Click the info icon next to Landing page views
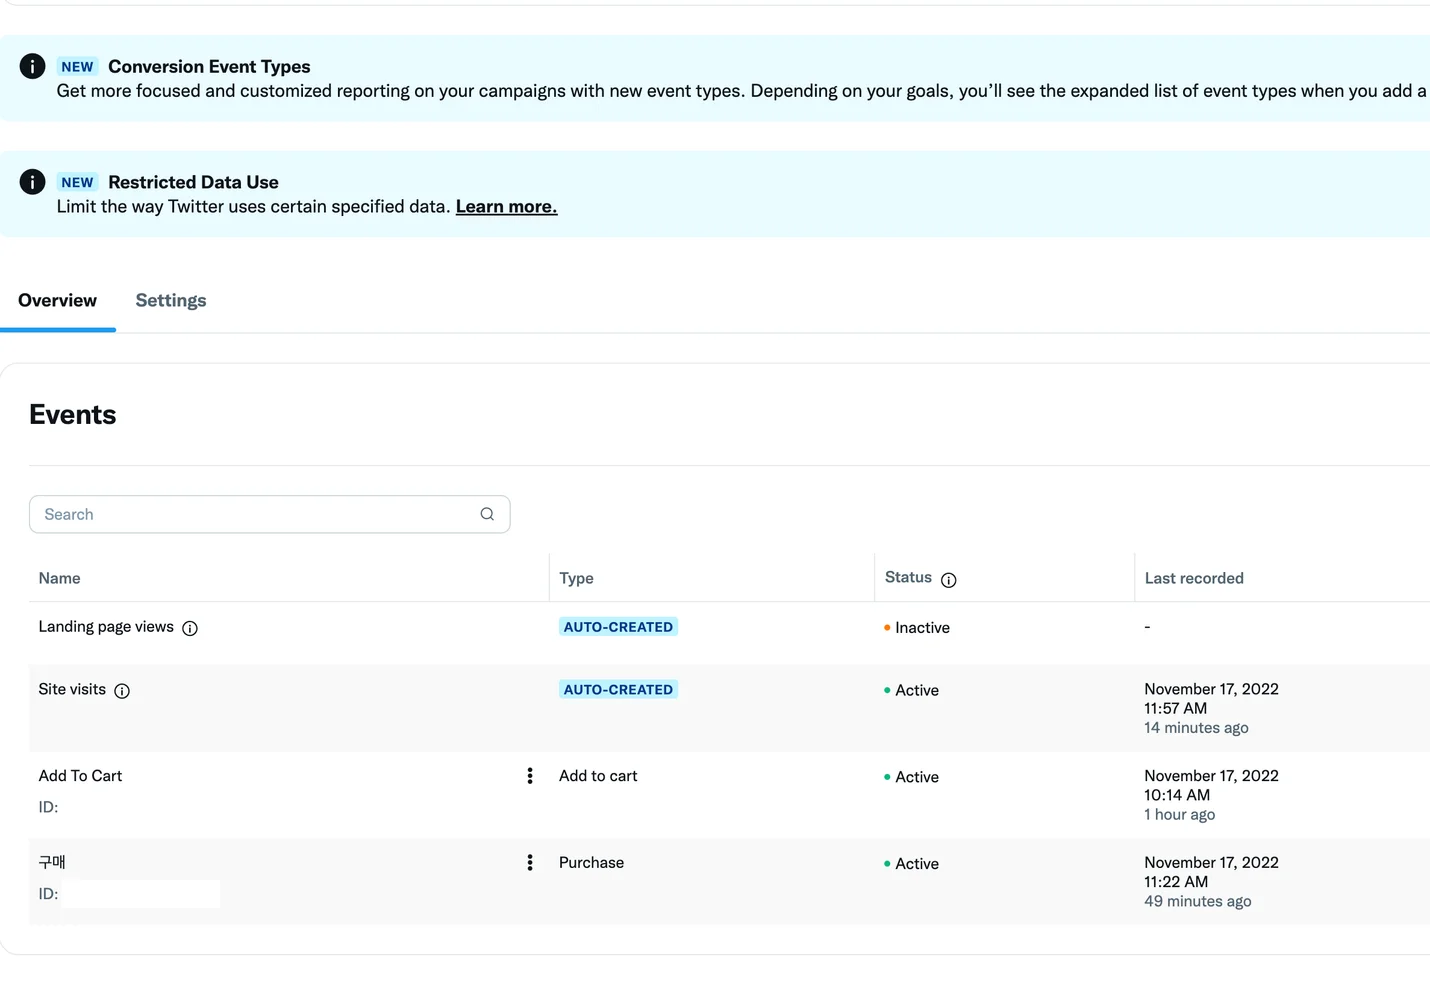This screenshot has width=1430, height=990. pos(190,628)
